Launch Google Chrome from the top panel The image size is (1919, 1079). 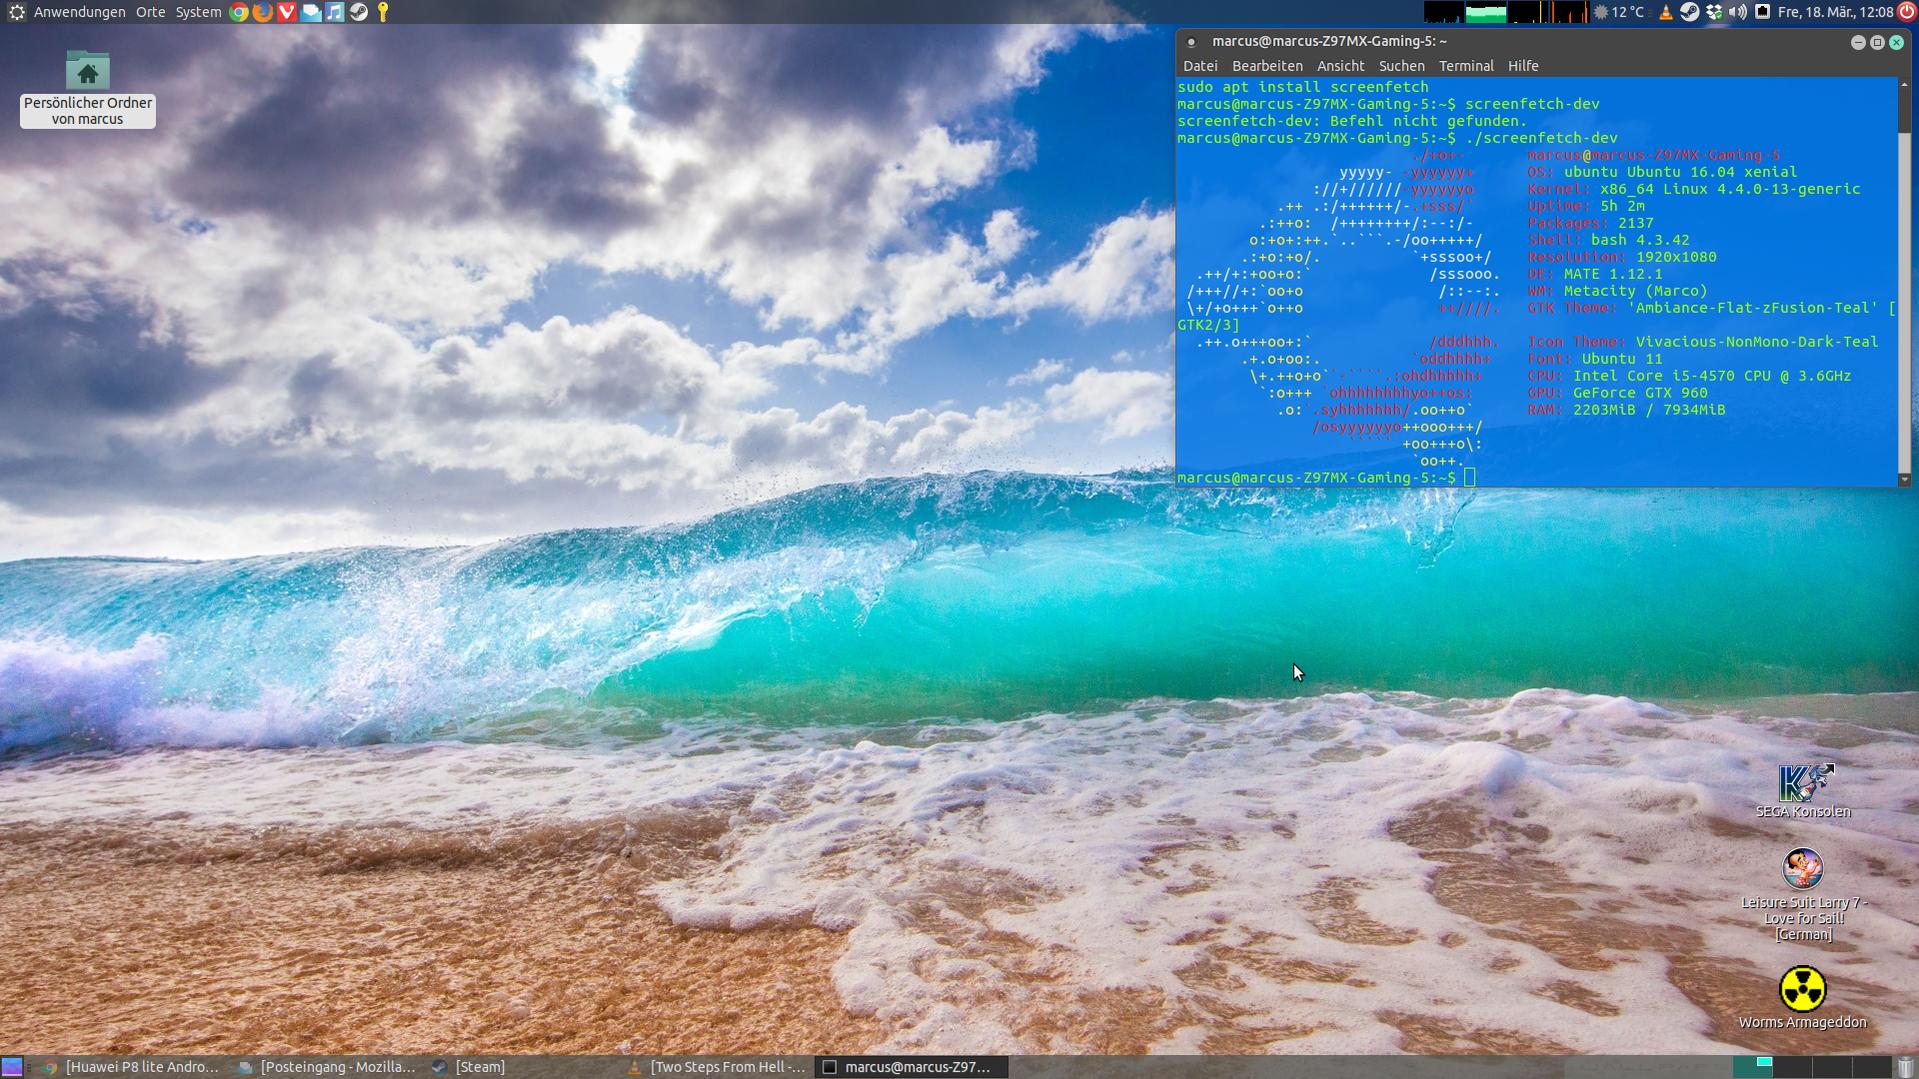point(239,12)
